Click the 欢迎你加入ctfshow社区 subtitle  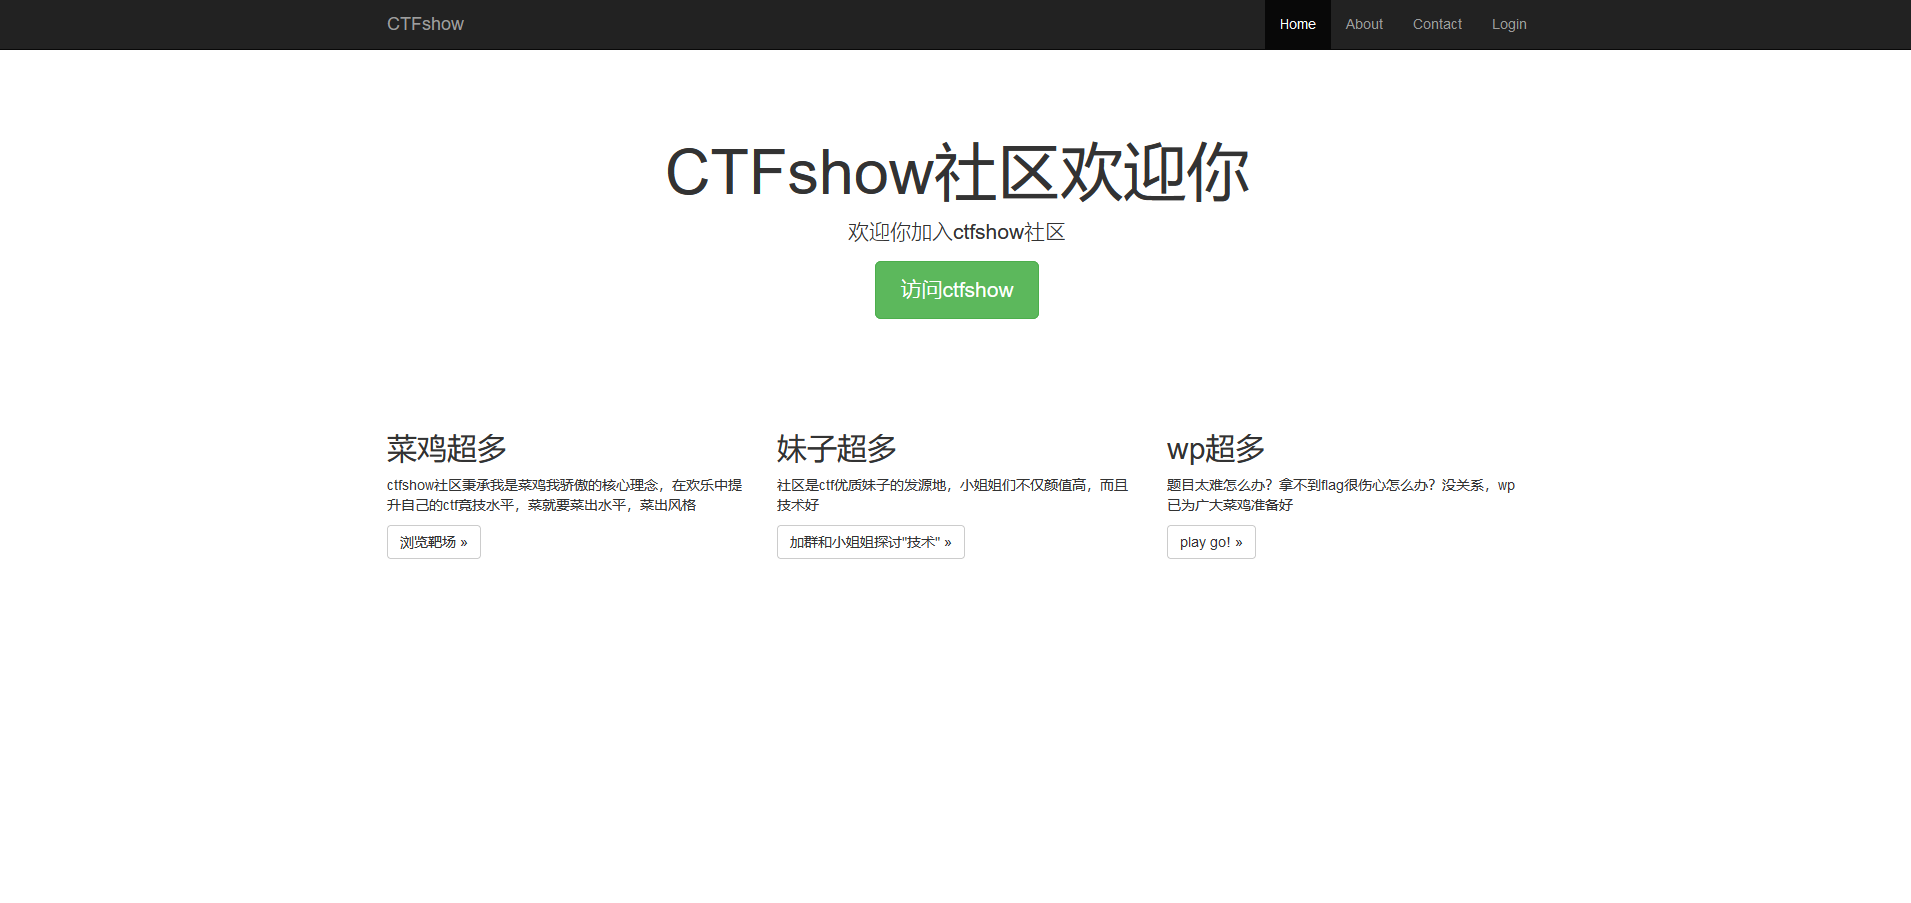[x=957, y=232]
